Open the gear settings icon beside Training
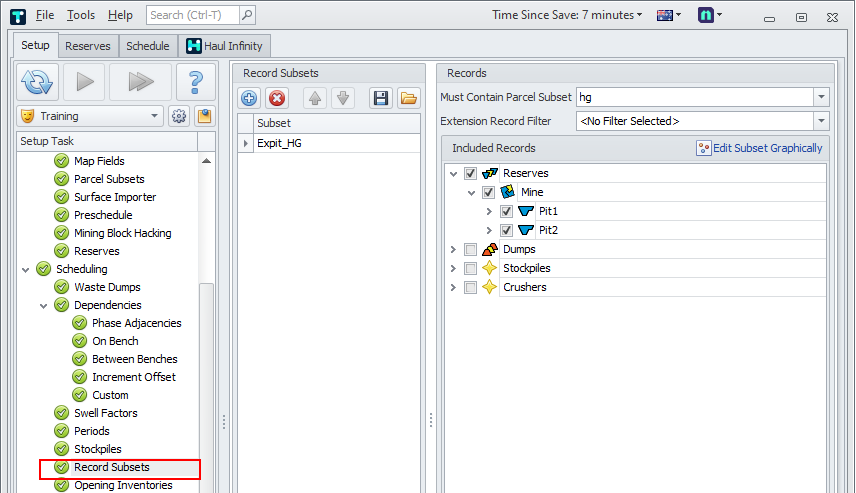This screenshot has height=493, width=856. point(179,116)
